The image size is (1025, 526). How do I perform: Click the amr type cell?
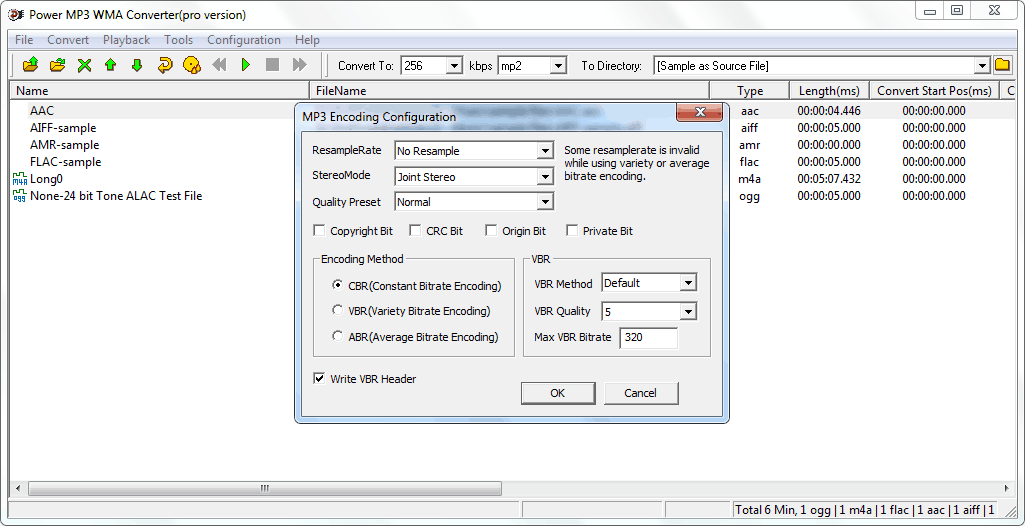coord(749,145)
